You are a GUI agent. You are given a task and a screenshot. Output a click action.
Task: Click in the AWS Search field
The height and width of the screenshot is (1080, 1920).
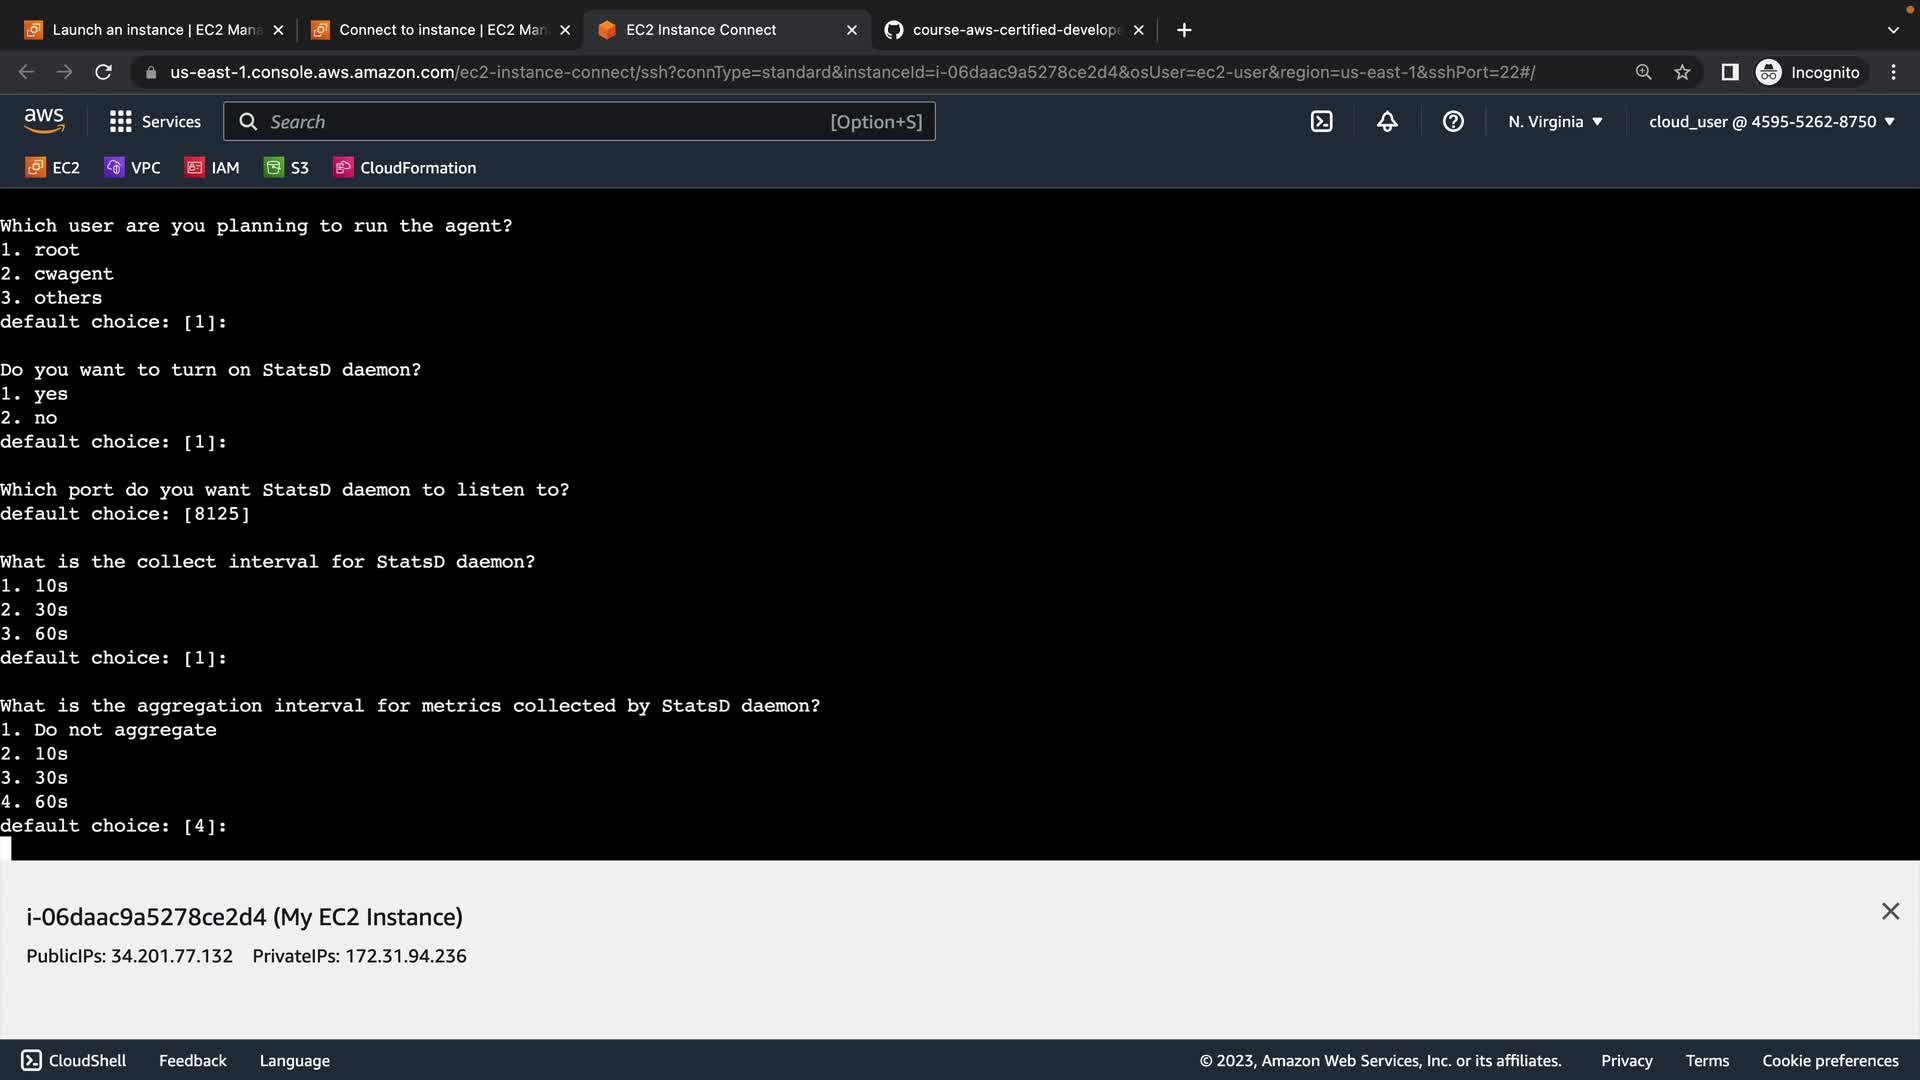tap(540, 122)
